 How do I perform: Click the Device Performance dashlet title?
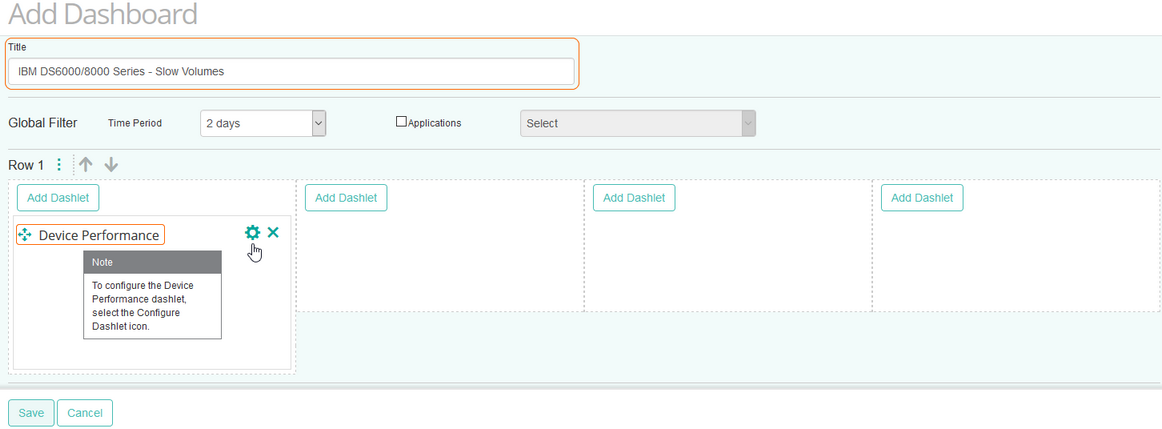point(99,235)
